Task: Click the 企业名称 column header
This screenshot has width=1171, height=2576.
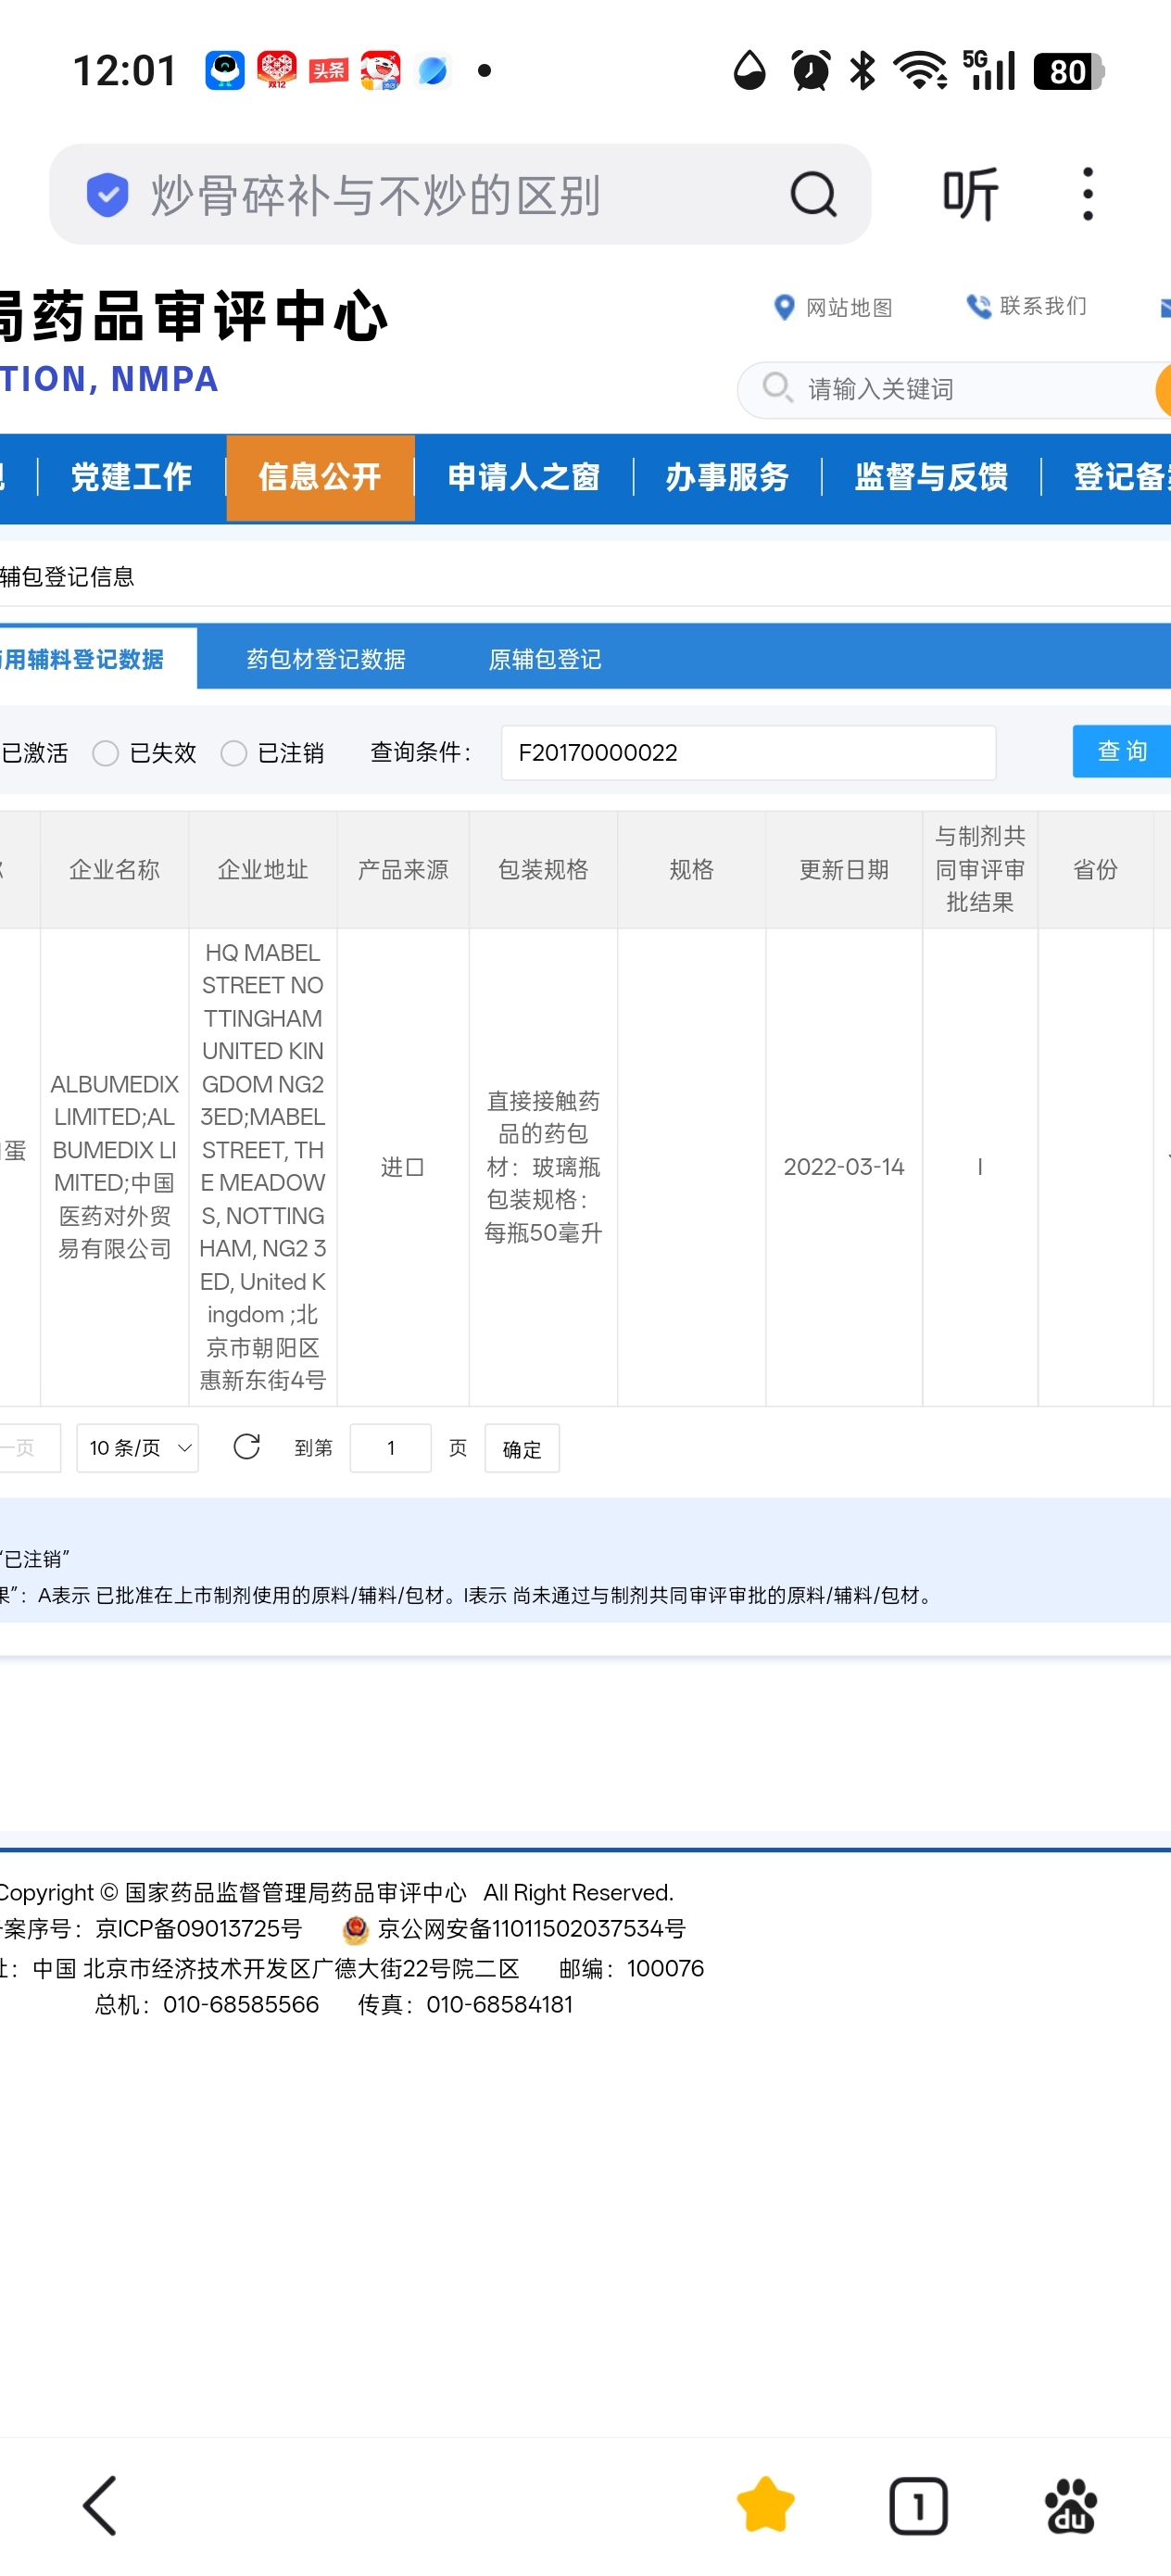Action: pyautogui.click(x=114, y=869)
